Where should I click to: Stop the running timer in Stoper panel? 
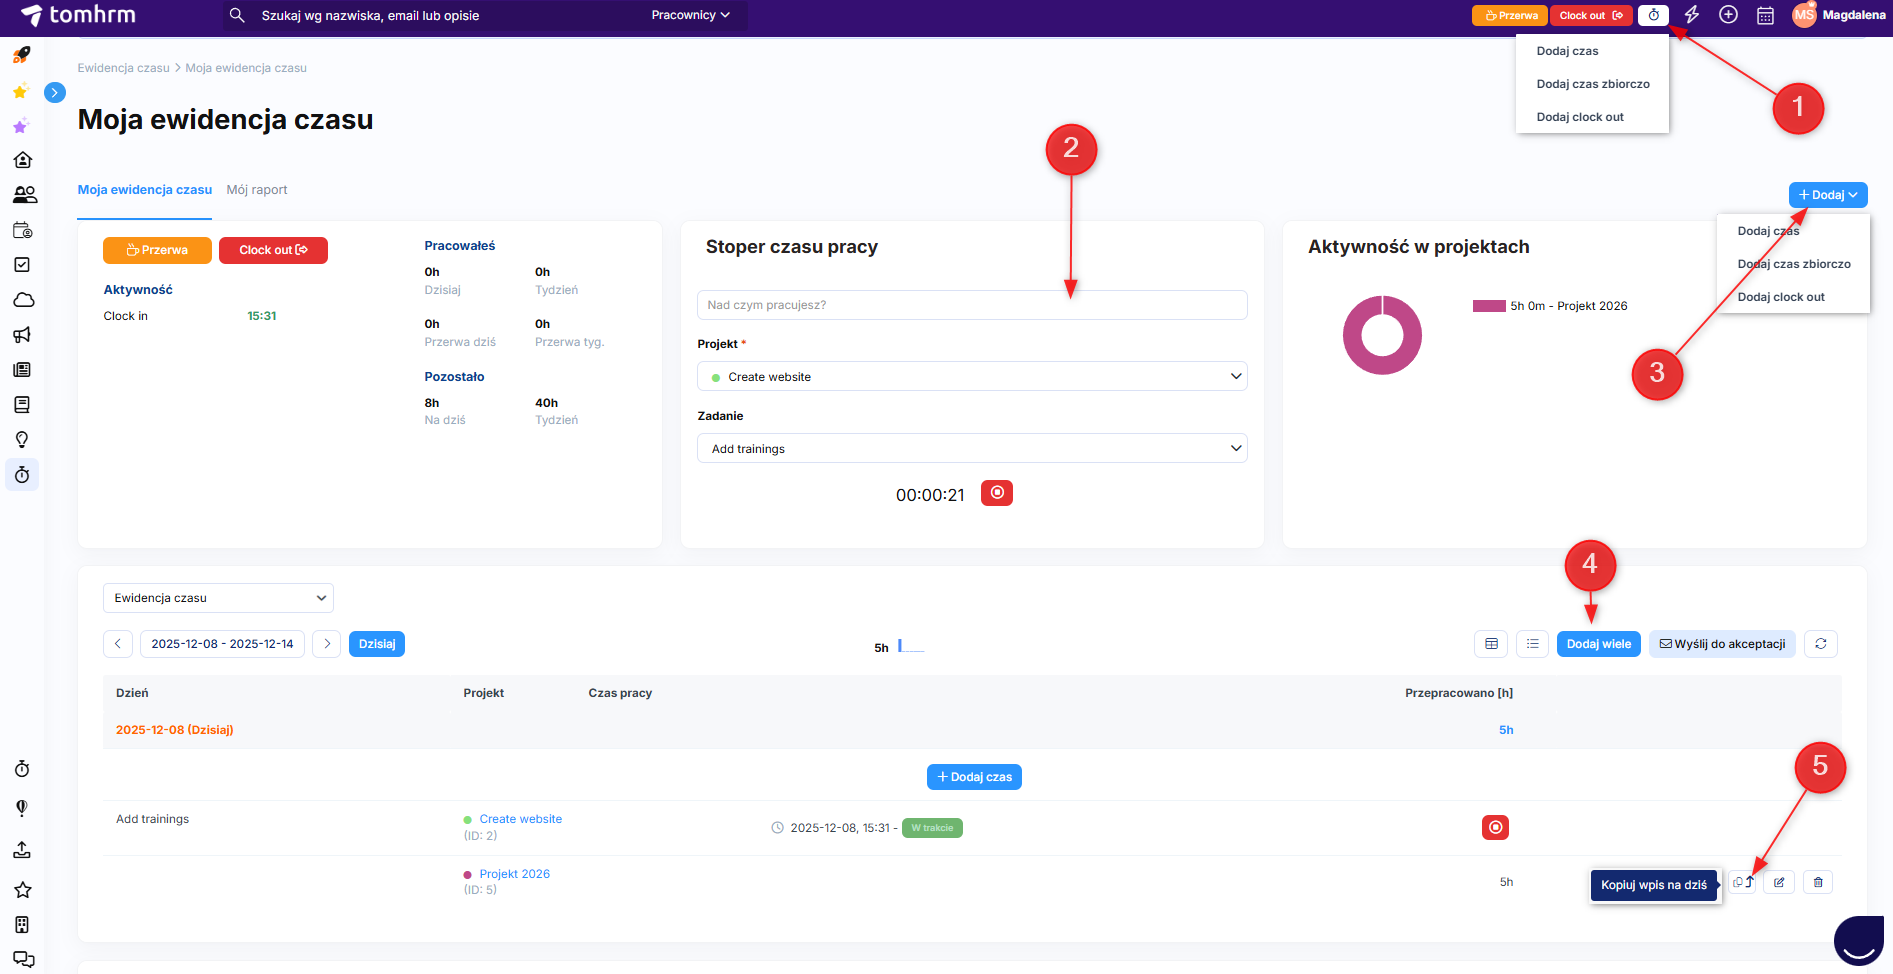tap(996, 493)
